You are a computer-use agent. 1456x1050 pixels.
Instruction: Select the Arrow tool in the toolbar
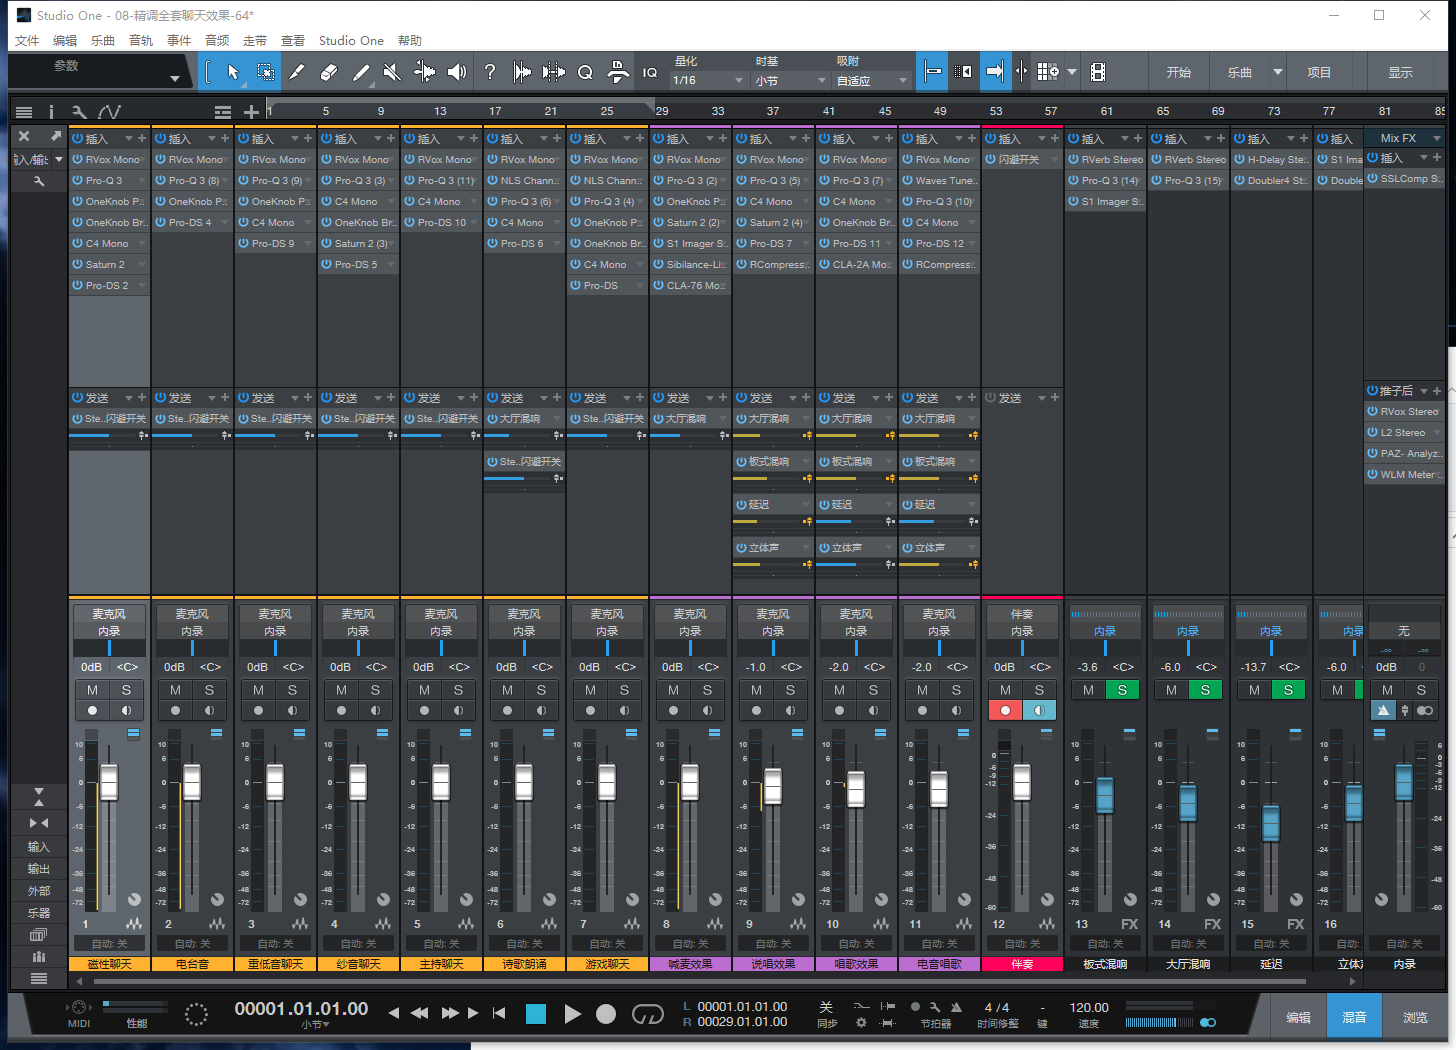(x=233, y=72)
